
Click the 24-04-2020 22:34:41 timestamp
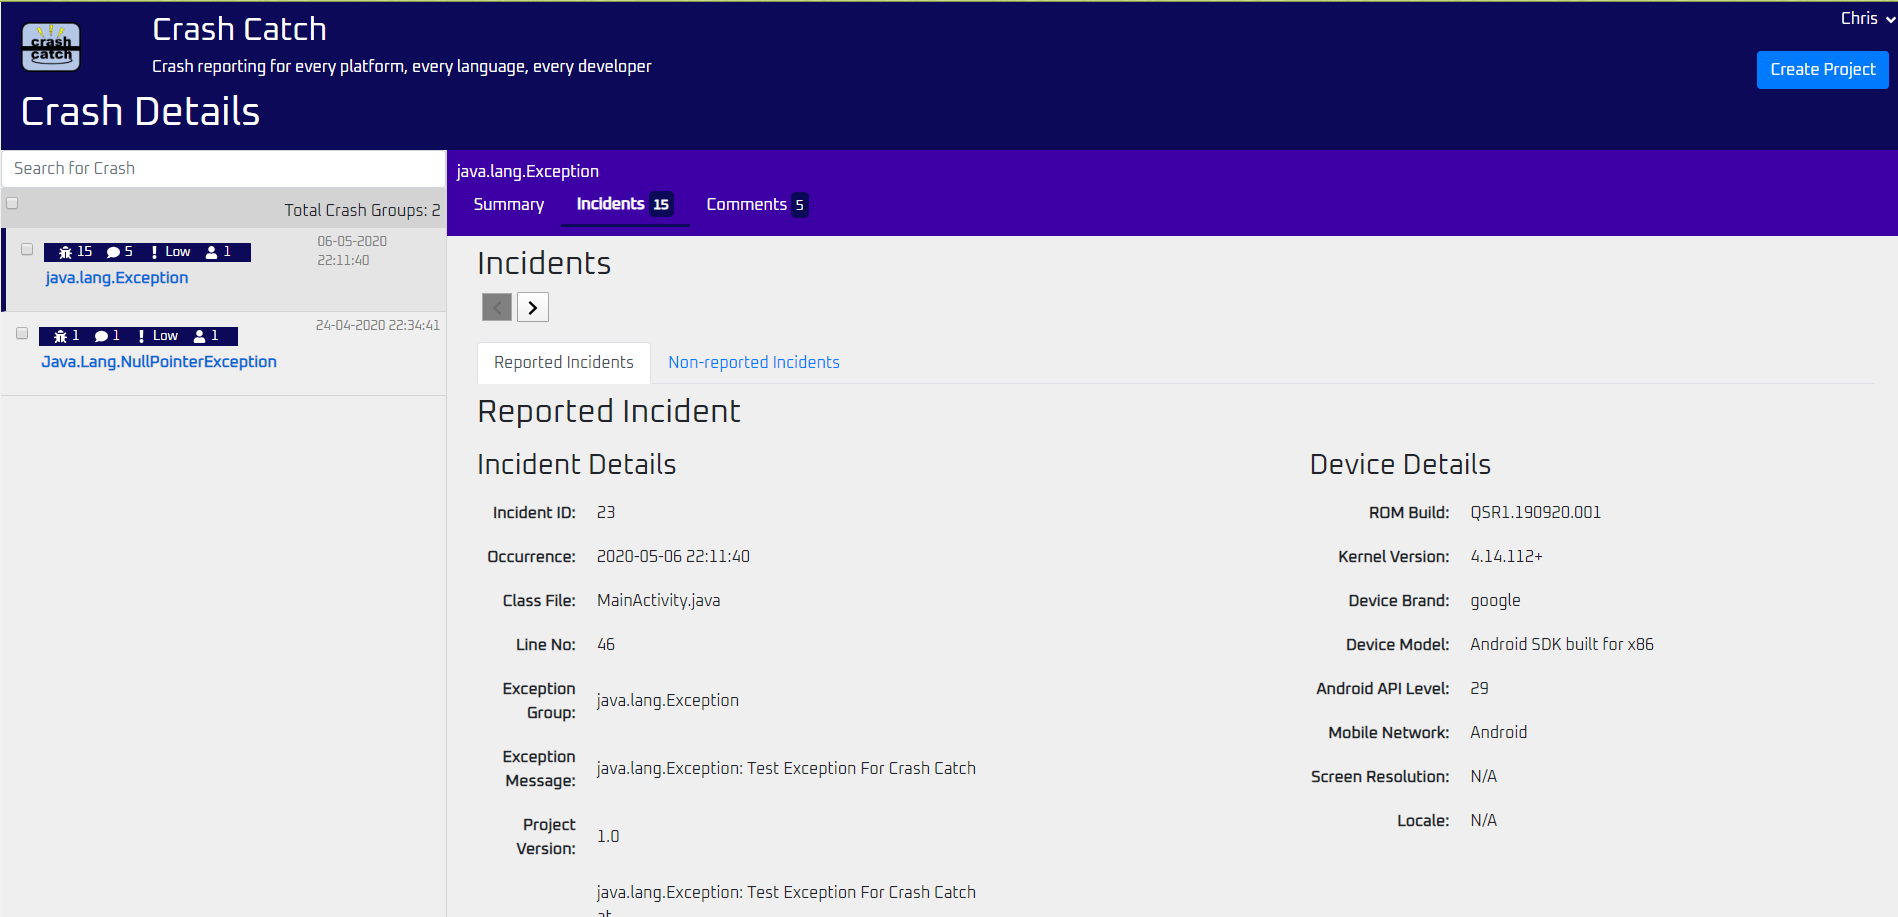(x=377, y=325)
